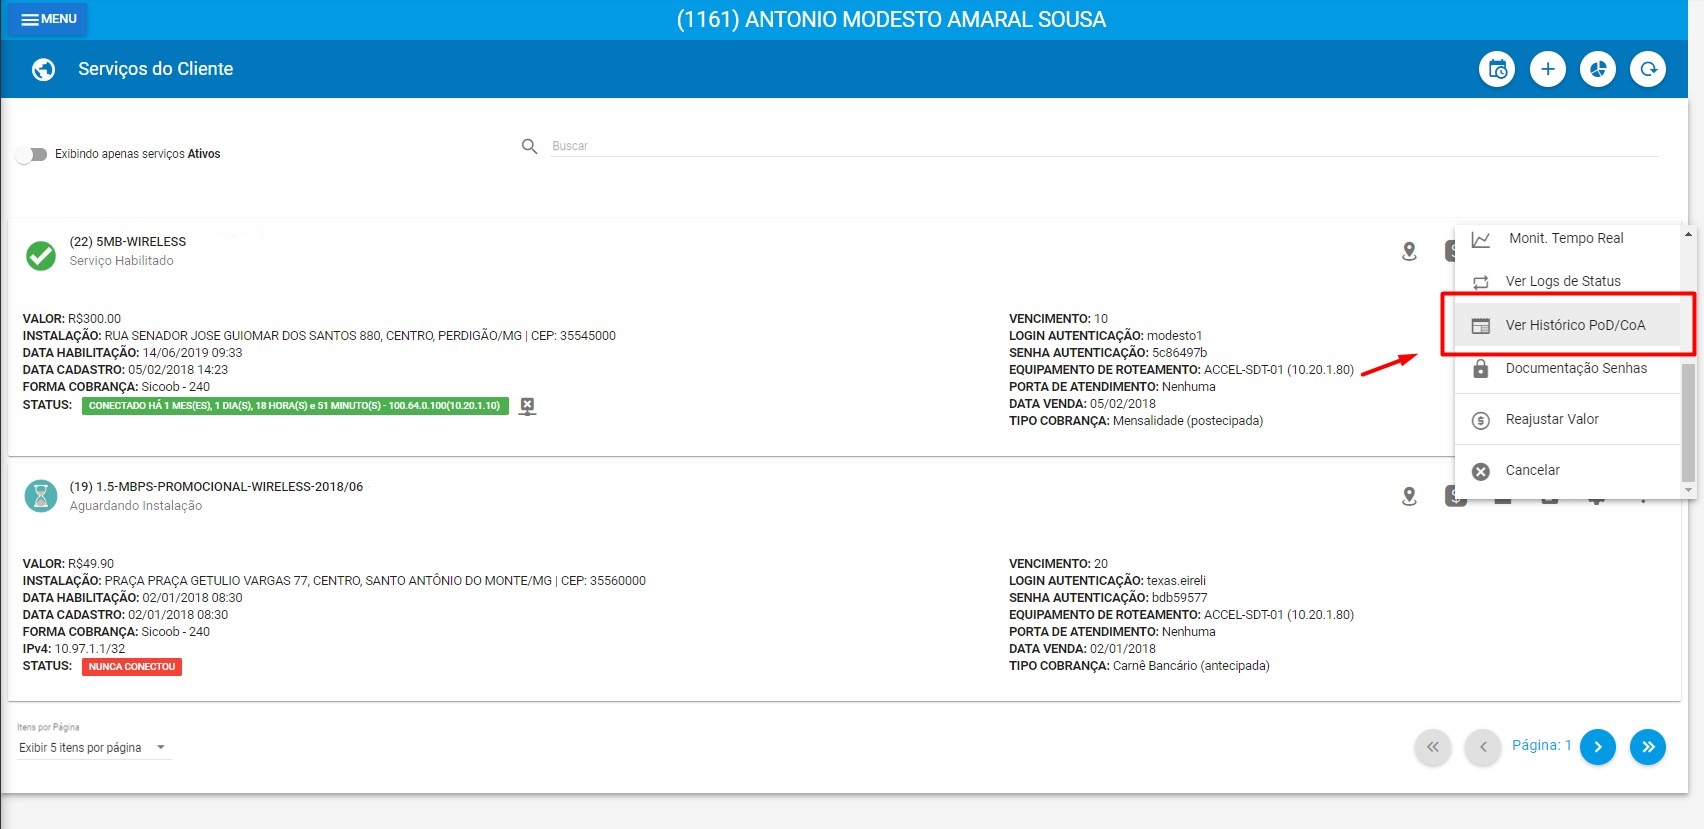
Task: Click Cancelar in the context menu
Action: tap(1567, 470)
